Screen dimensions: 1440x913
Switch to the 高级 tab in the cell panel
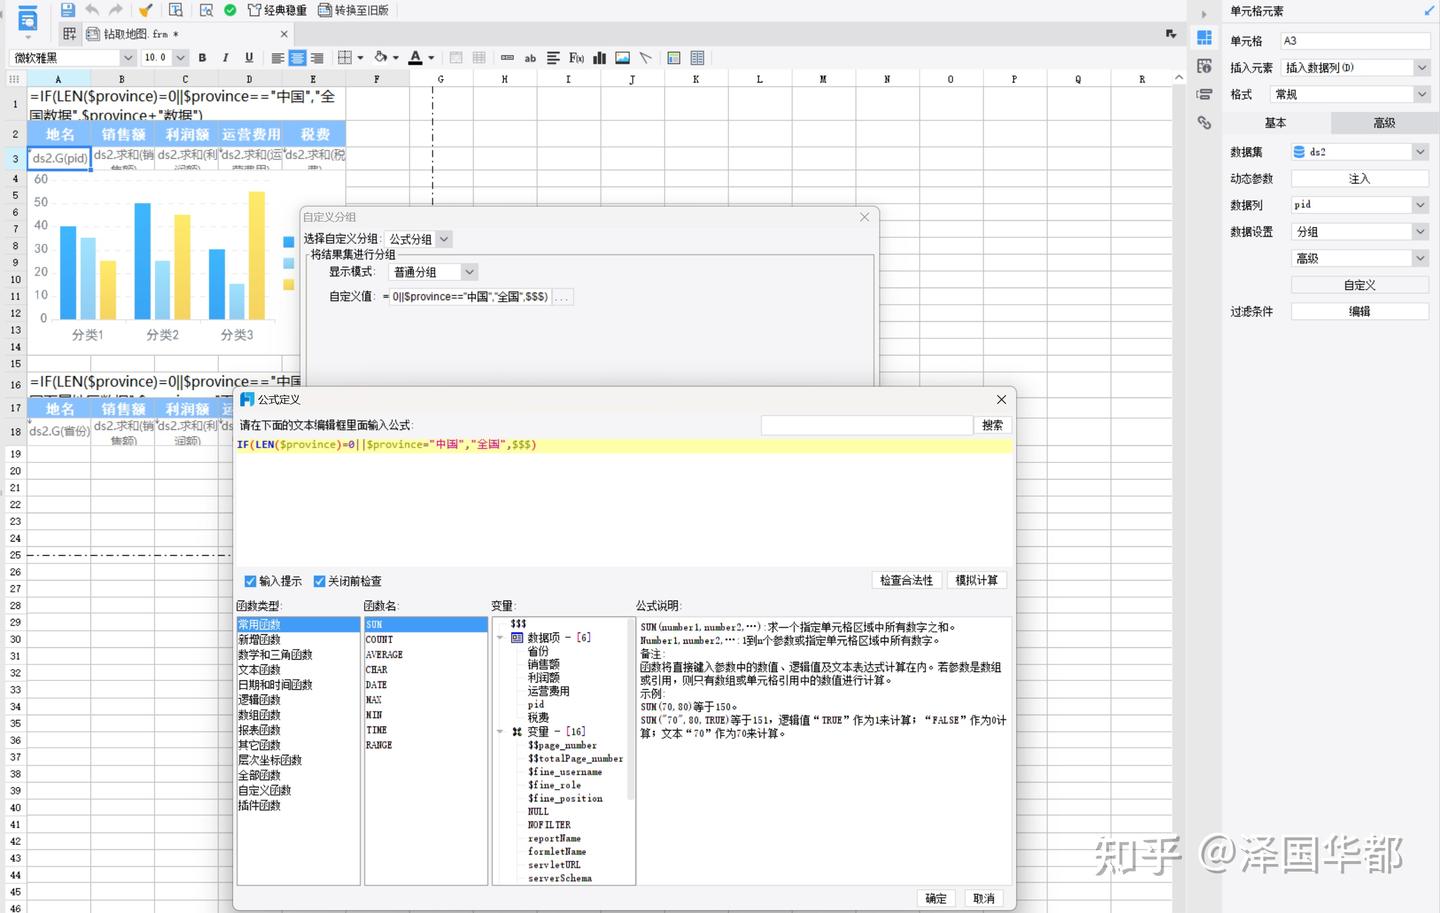(1384, 122)
